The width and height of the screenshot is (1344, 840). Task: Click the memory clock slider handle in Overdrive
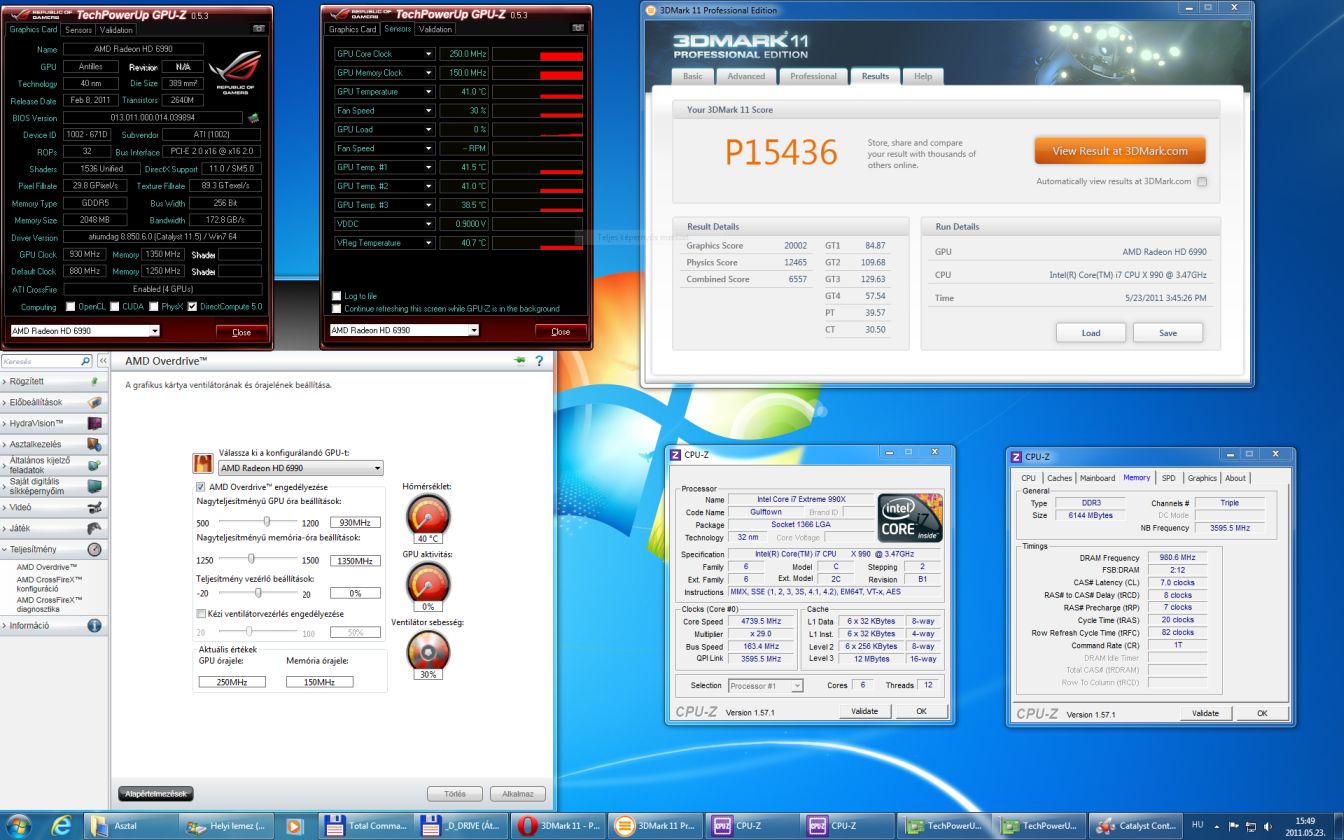click(x=250, y=559)
